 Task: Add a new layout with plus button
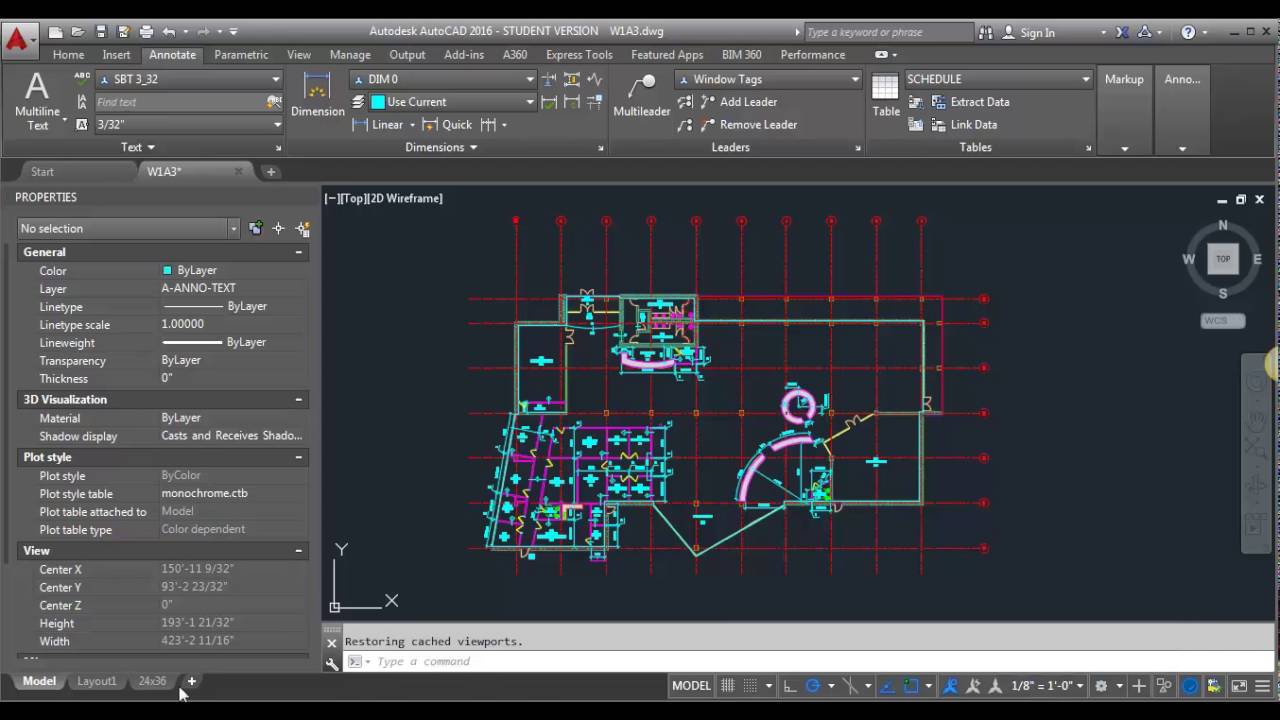tap(191, 681)
